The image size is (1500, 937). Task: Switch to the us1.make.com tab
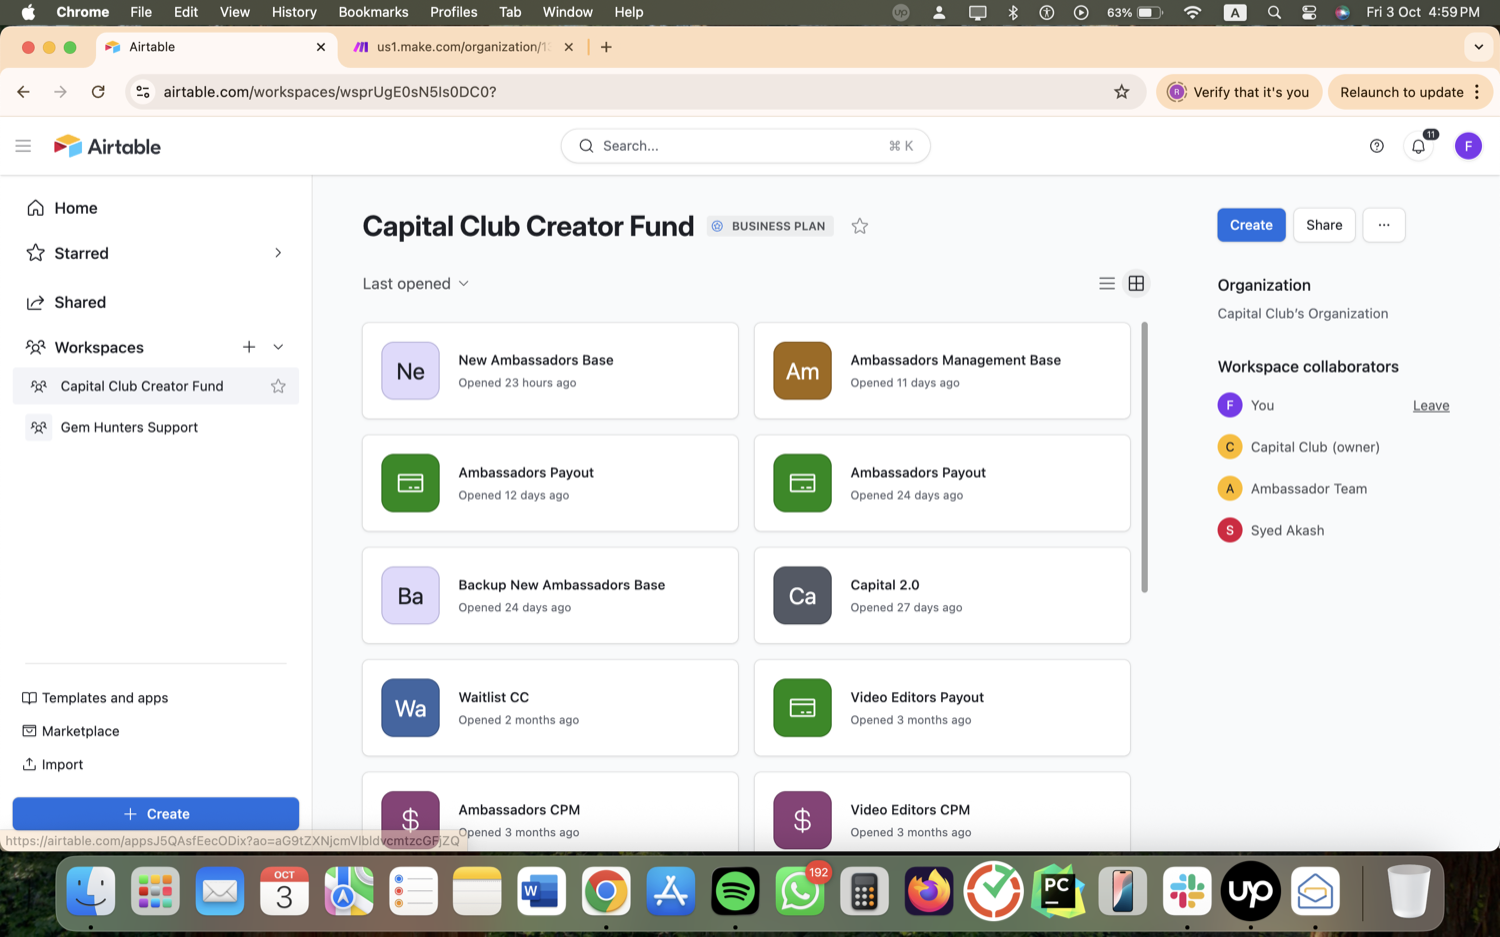point(460,47)
